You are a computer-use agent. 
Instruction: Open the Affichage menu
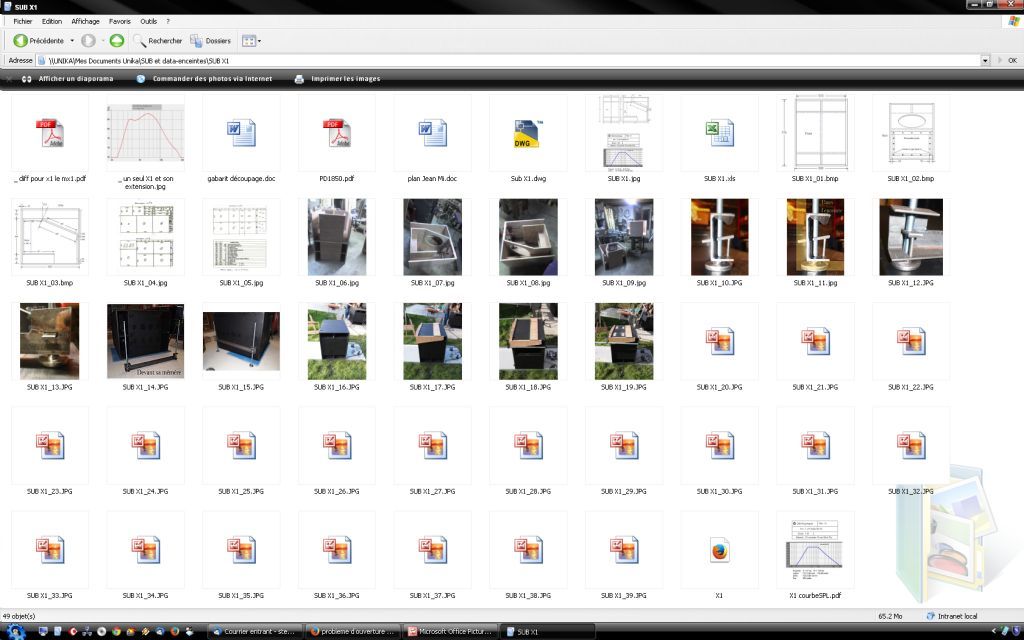pyautogui.click(x=86, y=22)
